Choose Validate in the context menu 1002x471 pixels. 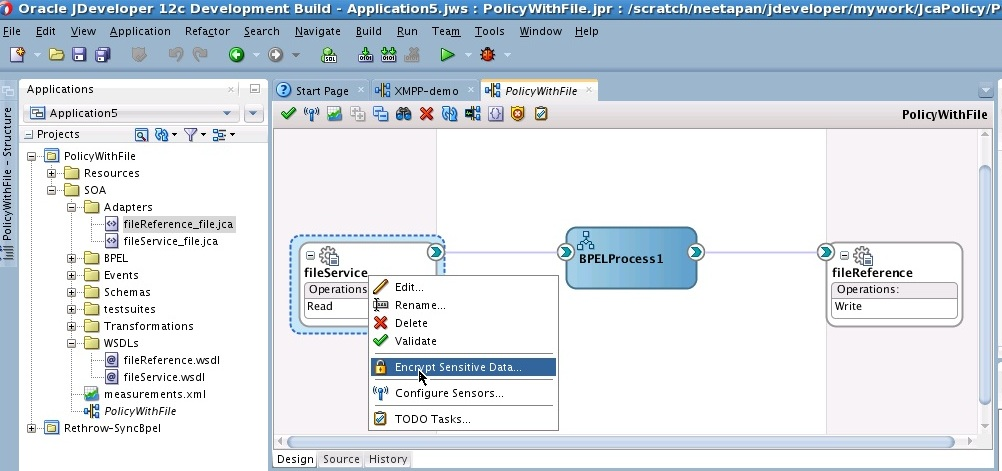coord(463,341)
